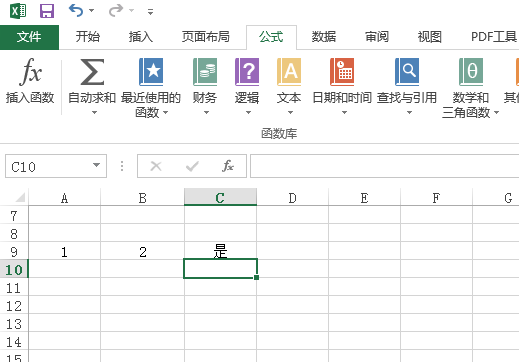Select column B header
The image size is (519, 362).
(142, 198)
